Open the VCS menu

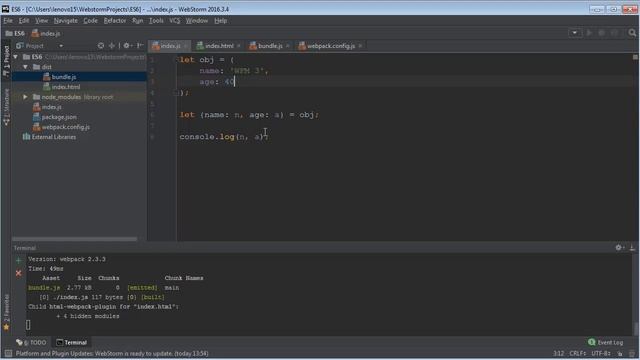point(174,20)
